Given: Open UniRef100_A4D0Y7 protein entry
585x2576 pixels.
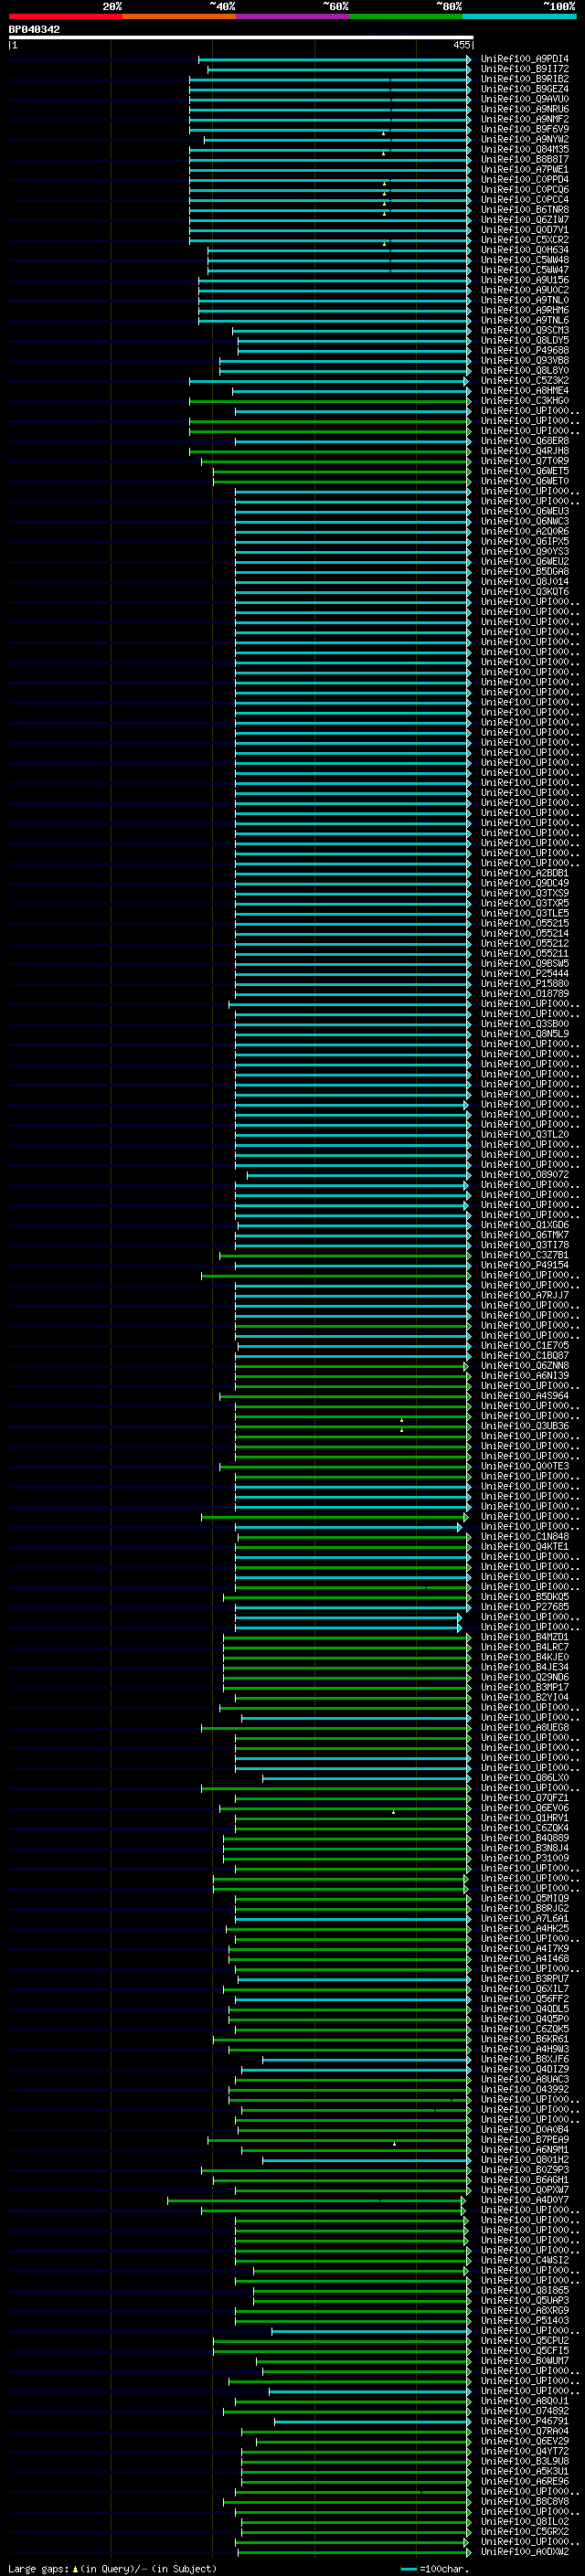Looking at the screenshot, I should pyautogui.click(x=525, y=2200).
